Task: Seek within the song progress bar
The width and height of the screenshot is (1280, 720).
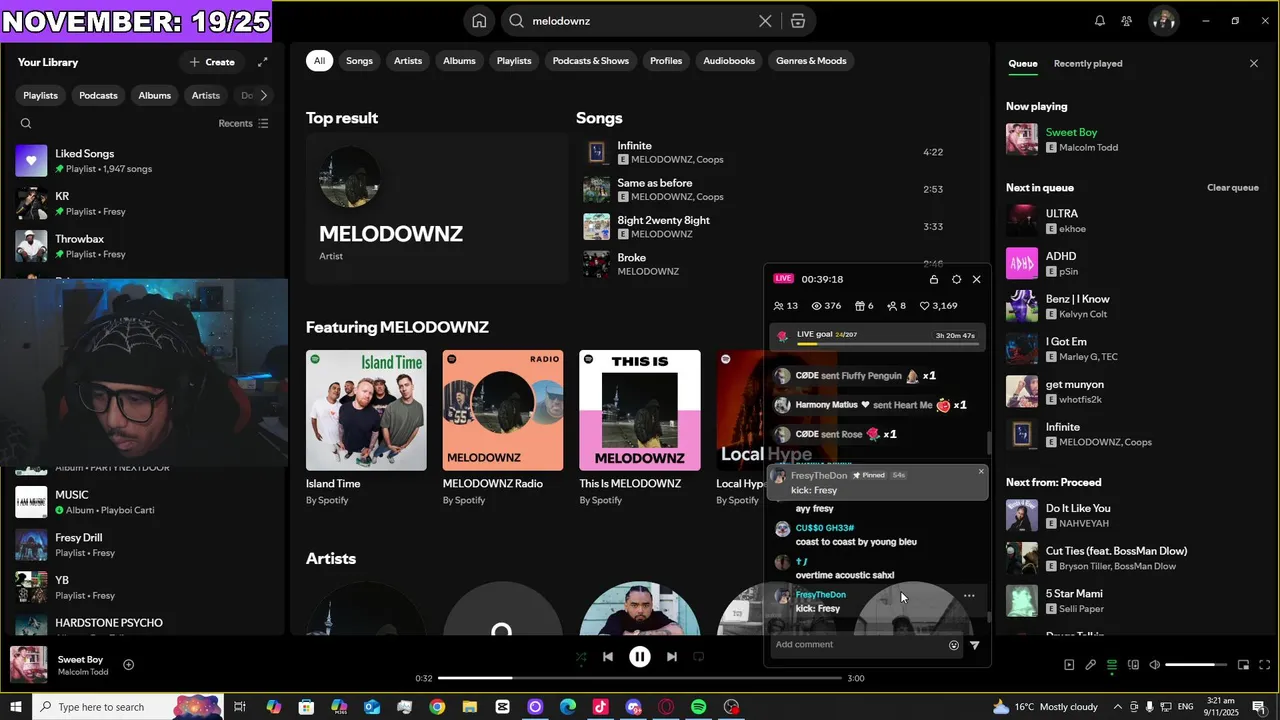Action: (x=640, y=678)
